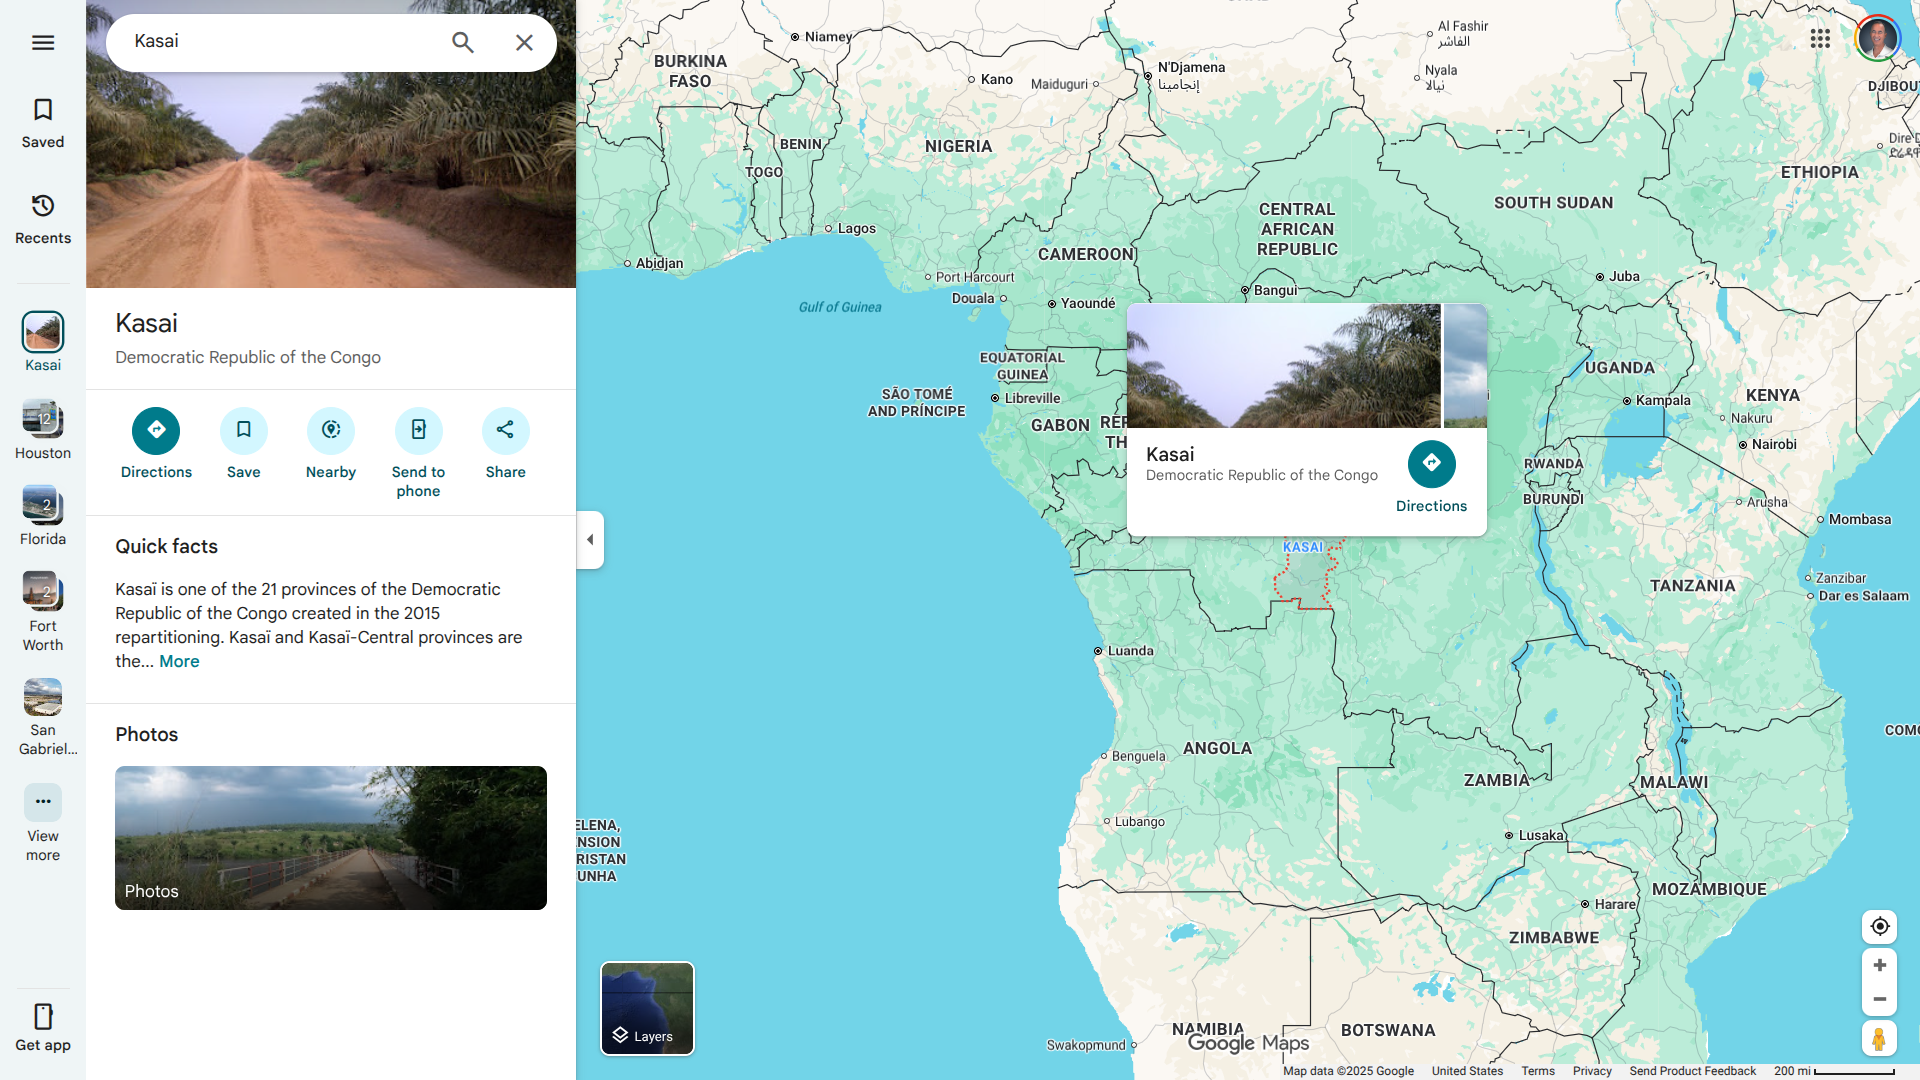Send Kasai location to phone
1920x1080 pixels.
pyautogui.click(x=418, y=430)
